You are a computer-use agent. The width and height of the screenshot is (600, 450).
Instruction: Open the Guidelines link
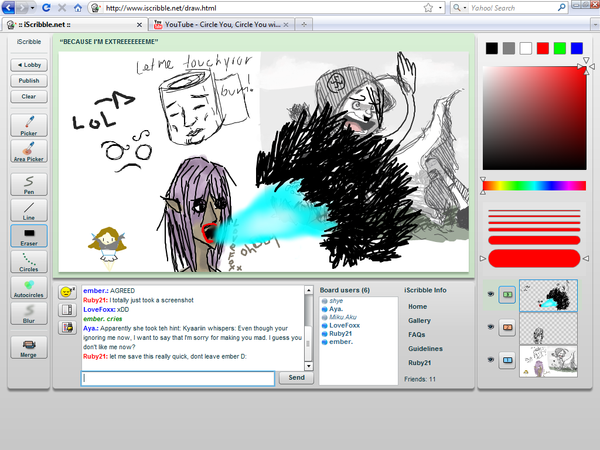pyautogui.click(x=426, y=349)
